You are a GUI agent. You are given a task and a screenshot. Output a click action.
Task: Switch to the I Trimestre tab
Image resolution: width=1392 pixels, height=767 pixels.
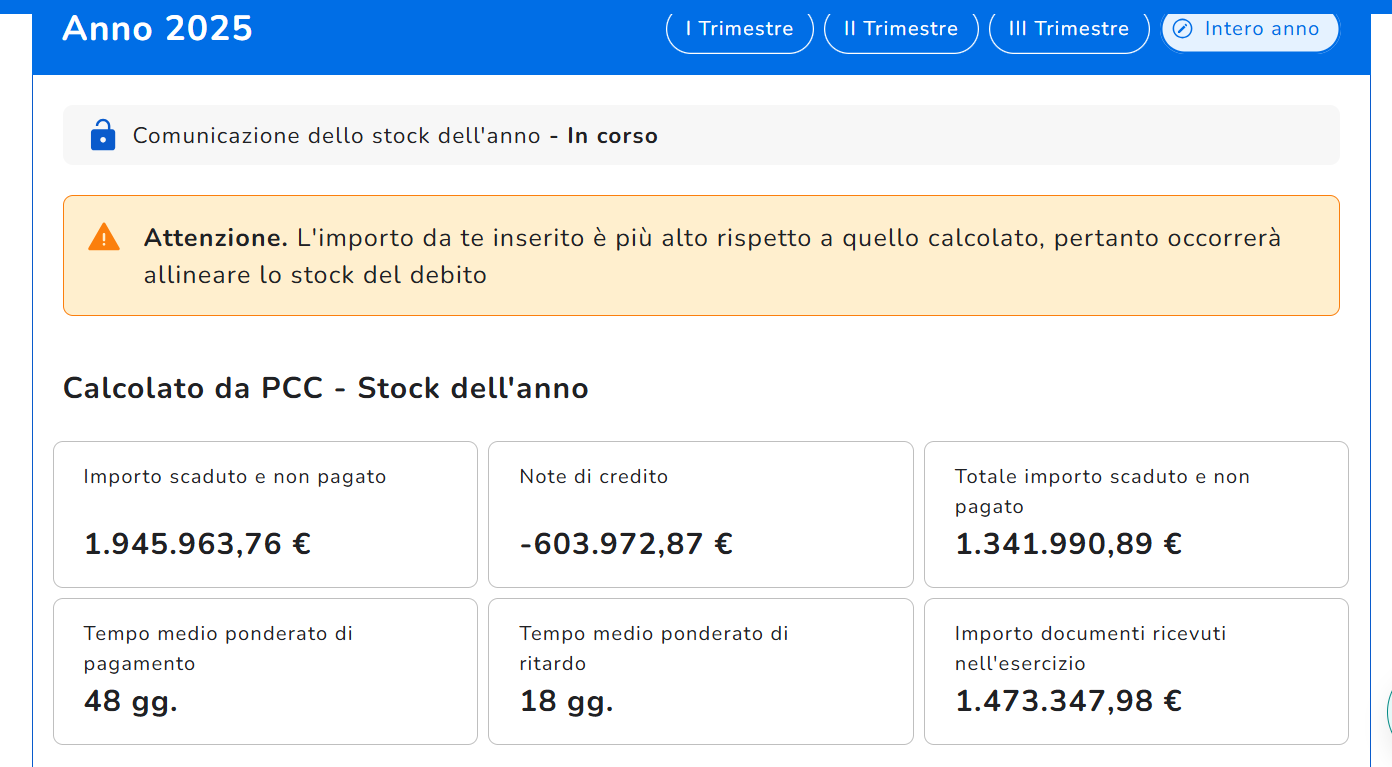tap(739, 29)
